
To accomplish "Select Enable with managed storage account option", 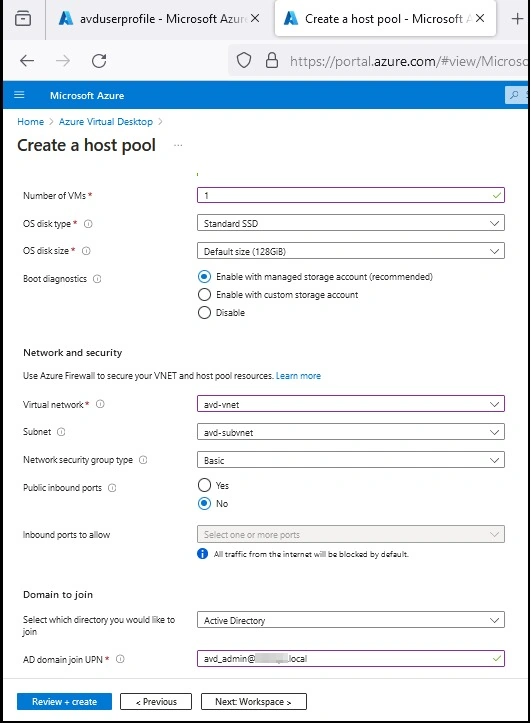I will [x=204, y=277].
